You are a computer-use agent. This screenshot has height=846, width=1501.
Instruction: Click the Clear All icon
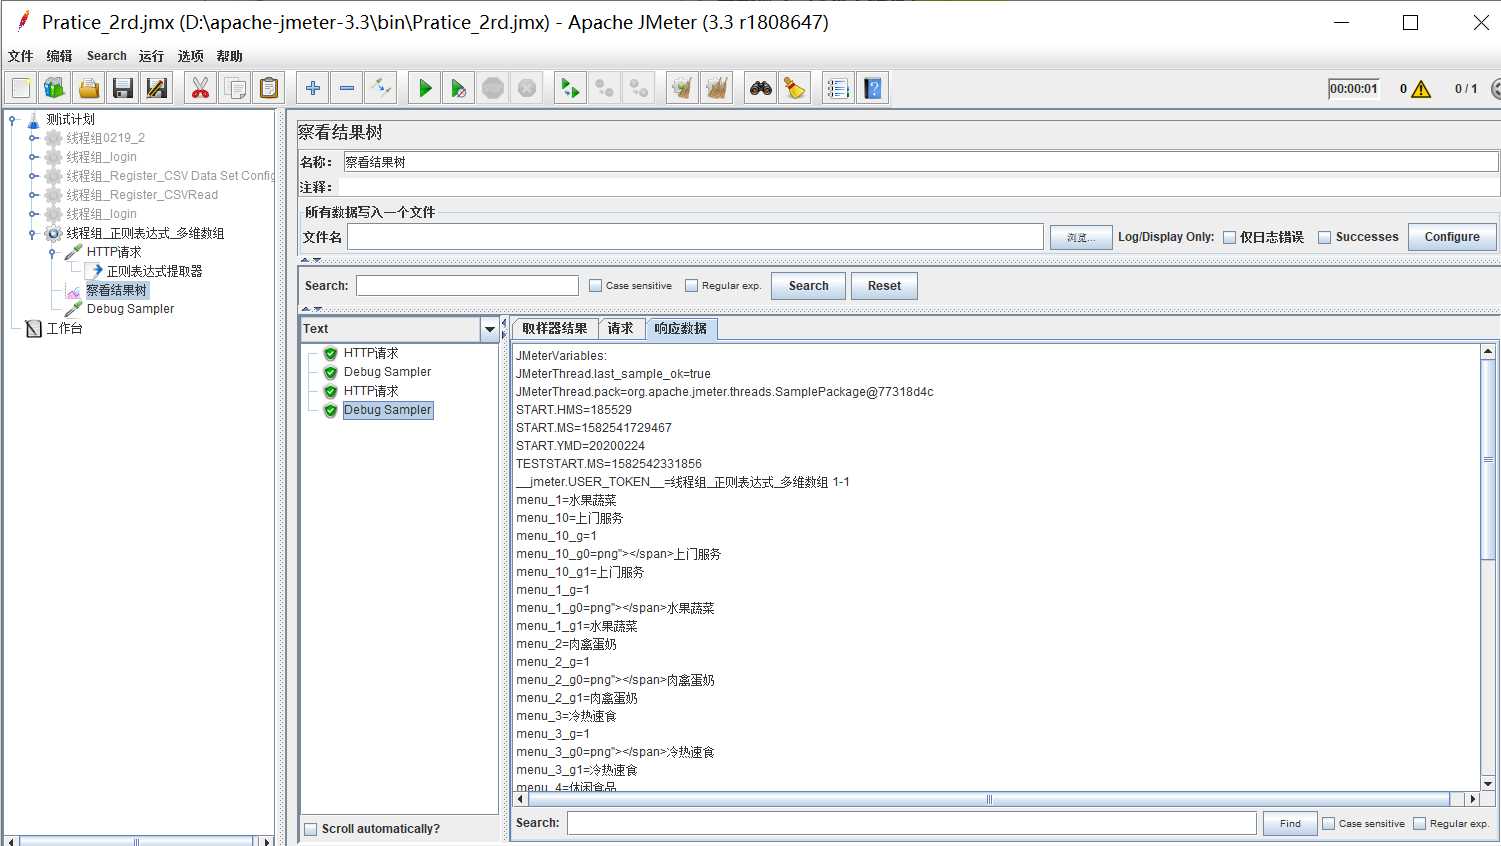point(717,88)
